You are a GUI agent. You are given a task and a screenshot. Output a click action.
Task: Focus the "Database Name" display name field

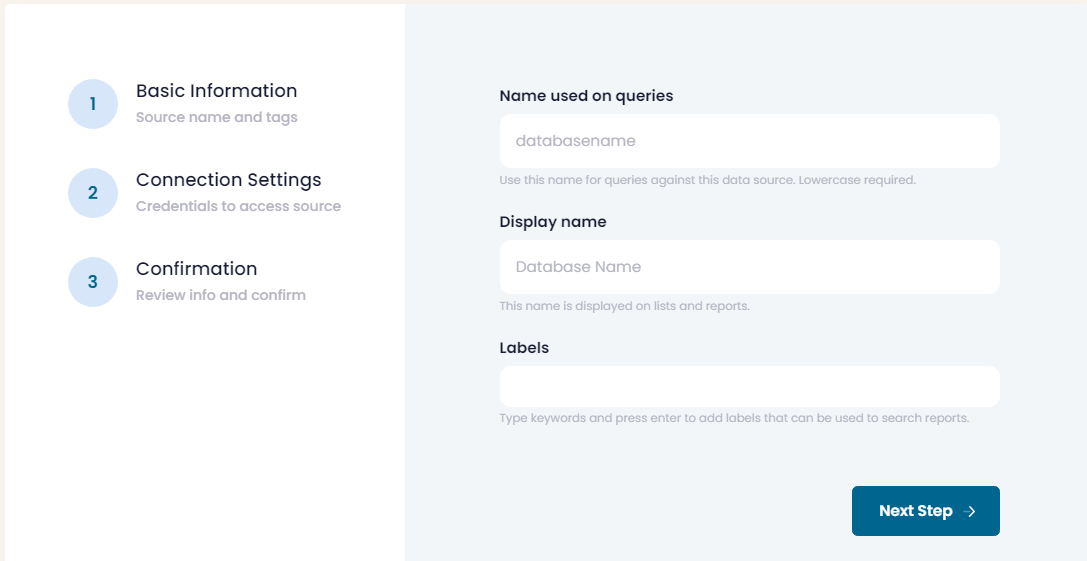click(x=749, y=267)
